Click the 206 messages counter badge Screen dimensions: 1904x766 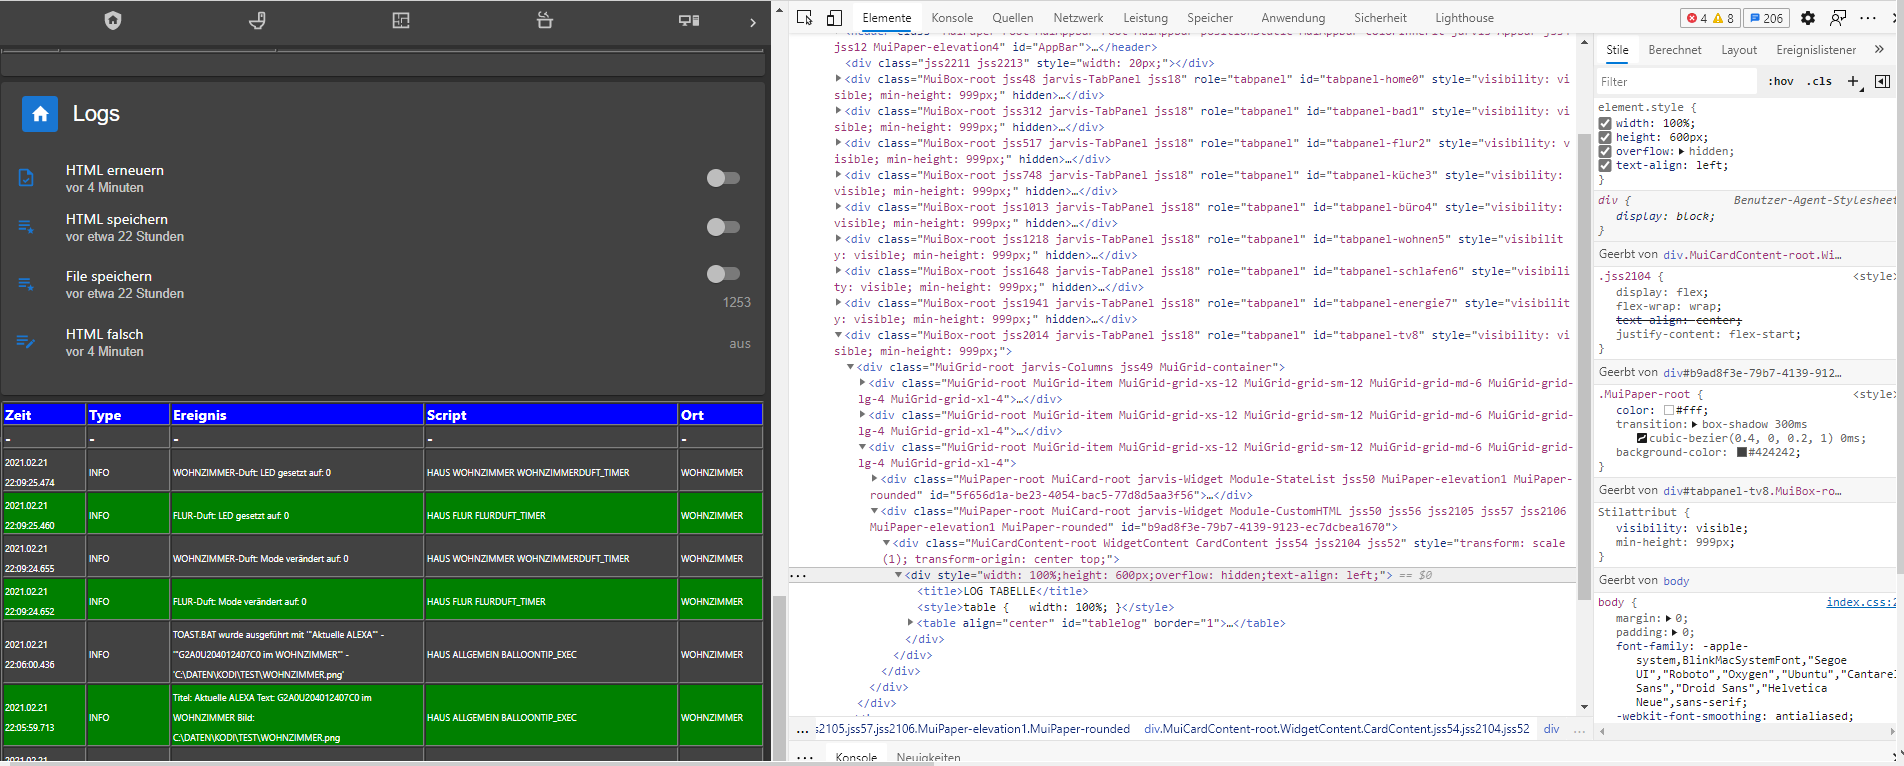pos(1766,18)
